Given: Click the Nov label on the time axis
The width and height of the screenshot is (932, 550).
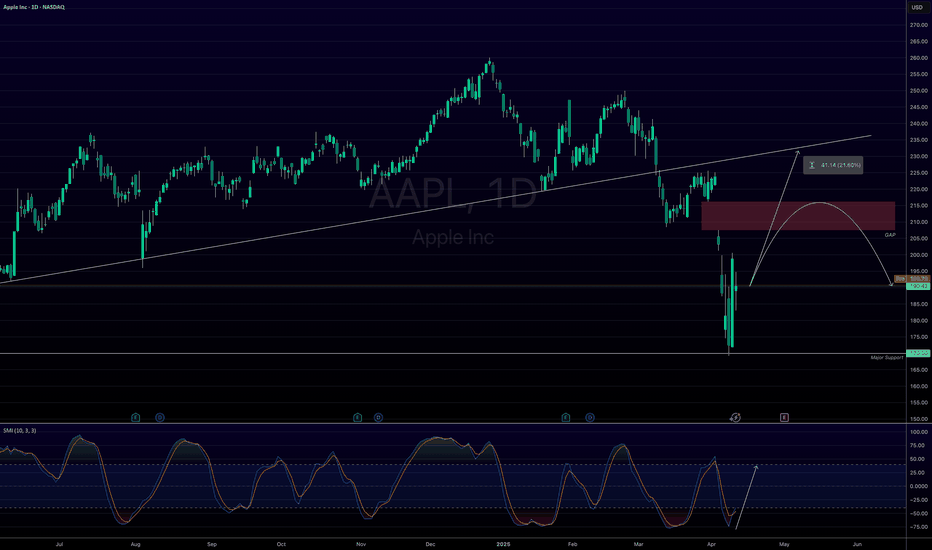Looking at the screenshot, I should 361,544.
